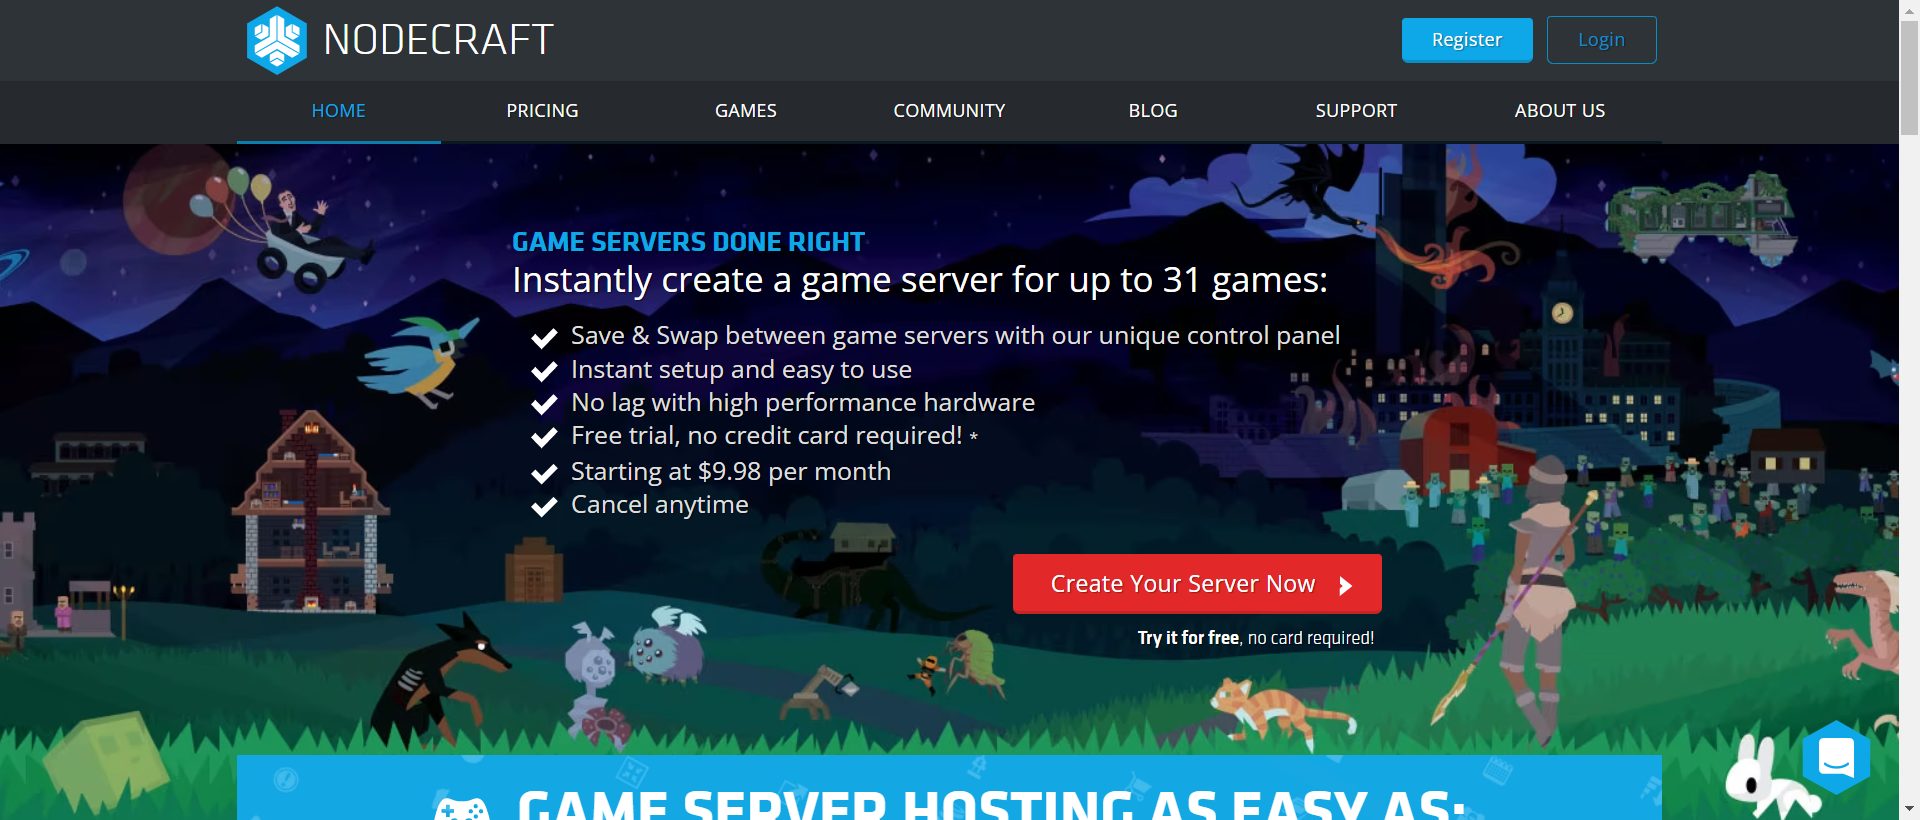The height and width of the screenshot is (820, 1920).
Task: Click 'Free trial, no credit card required!' text
Action: tap(767, 436)
